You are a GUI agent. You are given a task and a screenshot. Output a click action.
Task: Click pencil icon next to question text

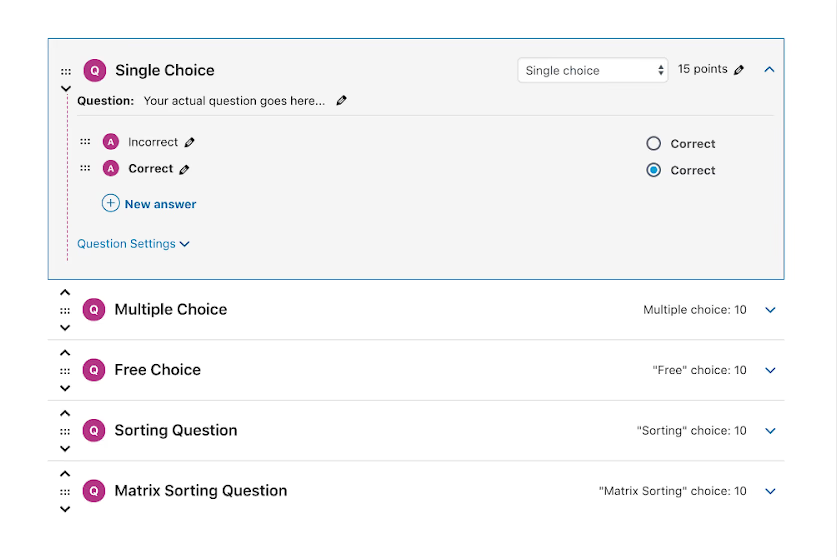point(342,100)
